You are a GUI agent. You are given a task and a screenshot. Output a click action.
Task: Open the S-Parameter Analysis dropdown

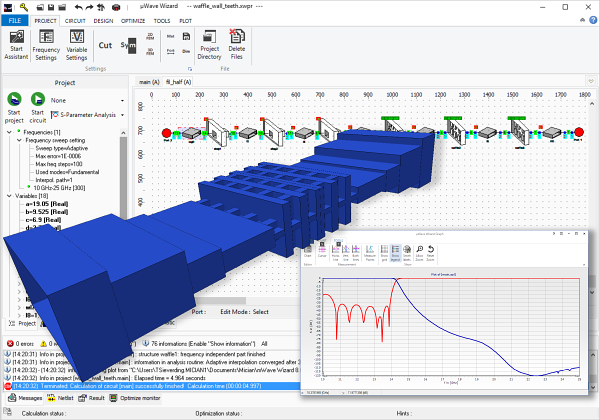(123, 116)
